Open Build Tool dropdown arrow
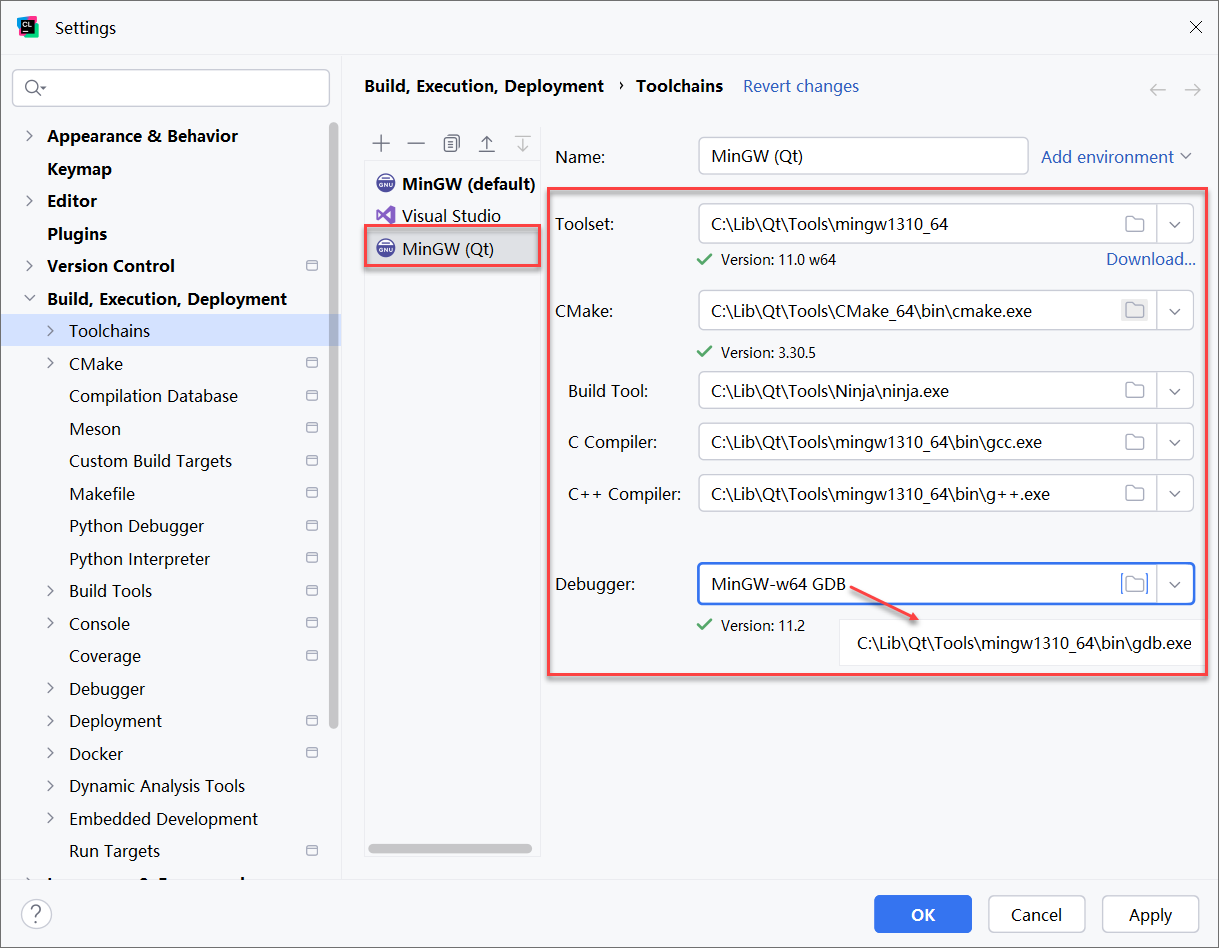The image size is (1219, 948). (x=1175, y=391)
